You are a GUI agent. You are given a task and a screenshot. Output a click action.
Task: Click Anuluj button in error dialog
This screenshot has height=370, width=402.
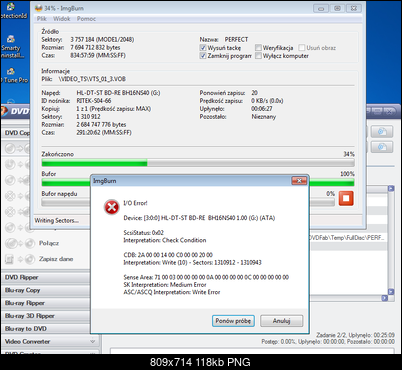[x=282, y=321]
